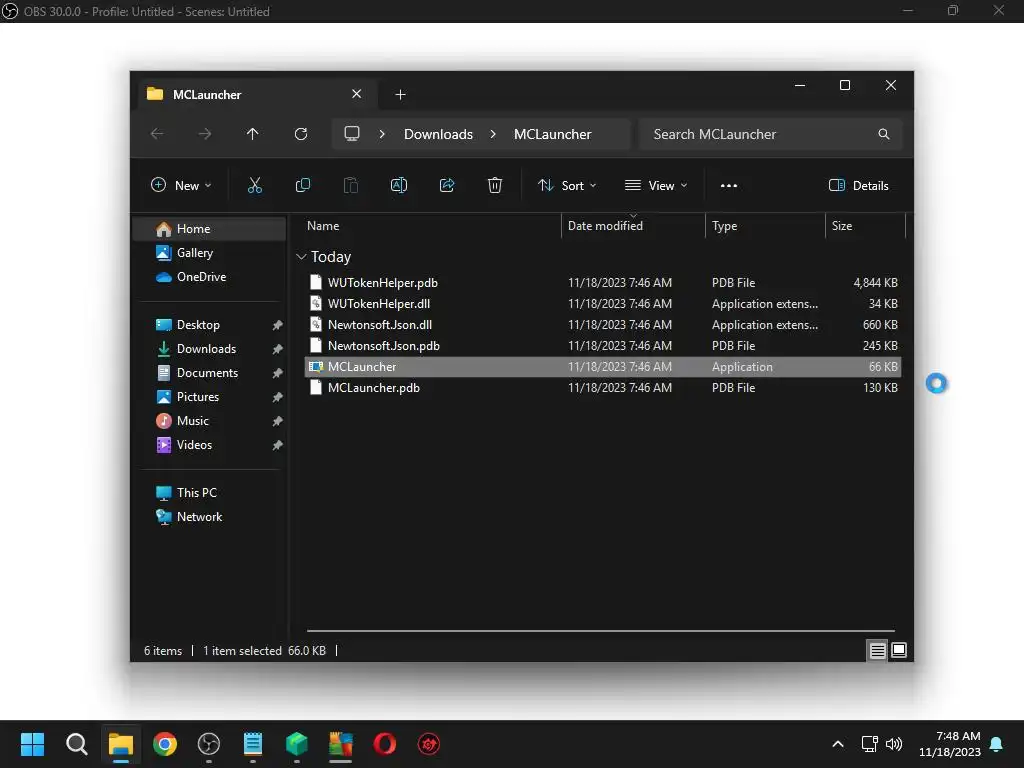
Task: Click MCLauncher in the address breadcrumb
Action: coord(552,134)
